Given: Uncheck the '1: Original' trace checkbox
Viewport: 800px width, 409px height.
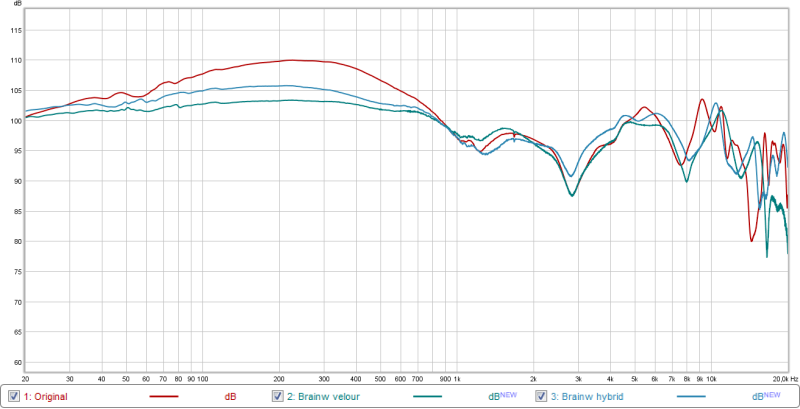Looking at the screenshot, I should click(13, 396).
